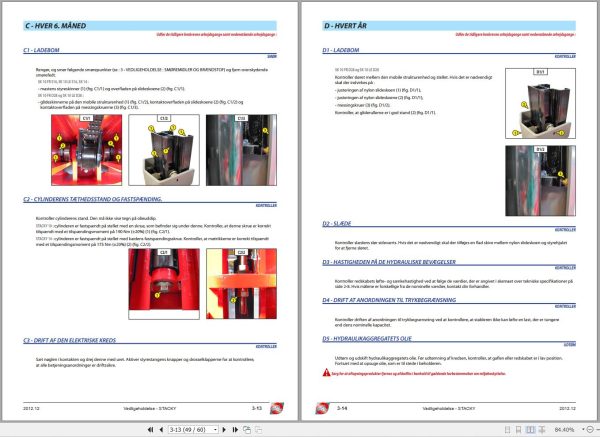Click page number 3-13 in left footer
600x437 pixels.
tap(257, 408)
